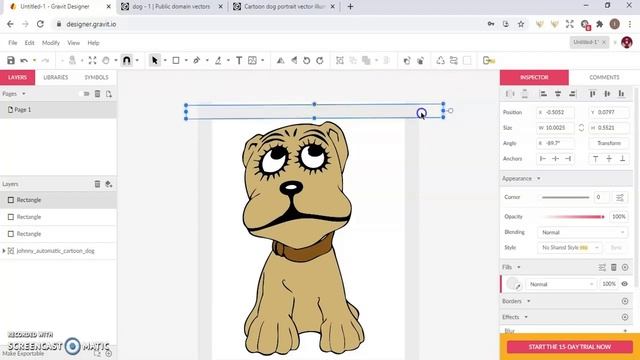Click the Redo arrow icon
The image size is (640, 360).
(45, 60)
